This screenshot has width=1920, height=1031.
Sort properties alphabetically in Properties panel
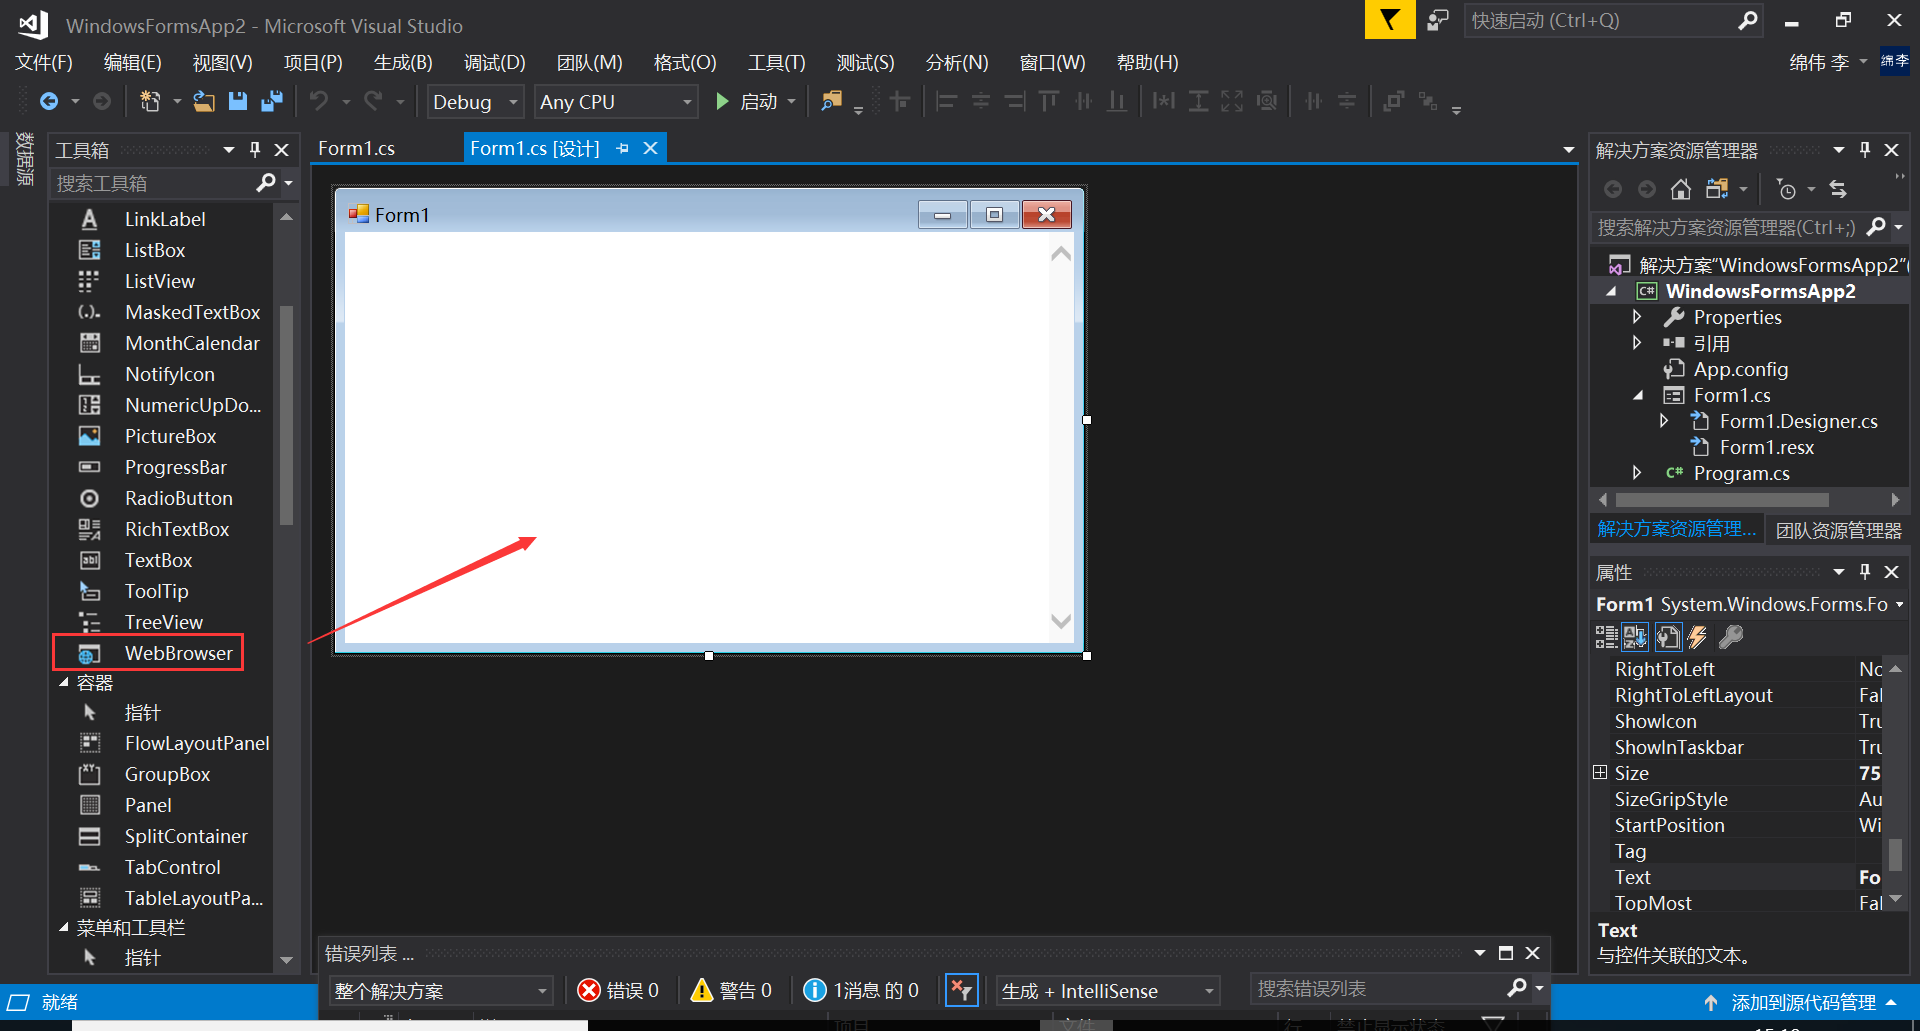(x=1635, y=637)
